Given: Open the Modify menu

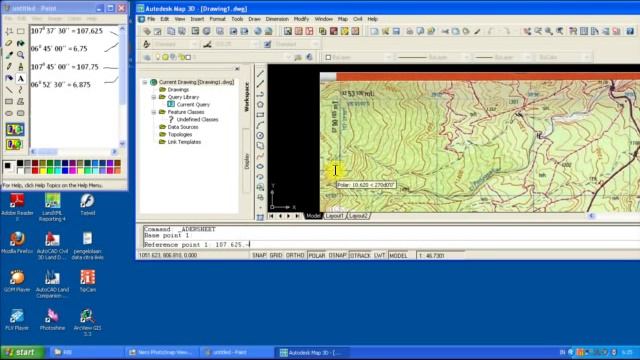Looking at the screenshot, I should 301,19.
